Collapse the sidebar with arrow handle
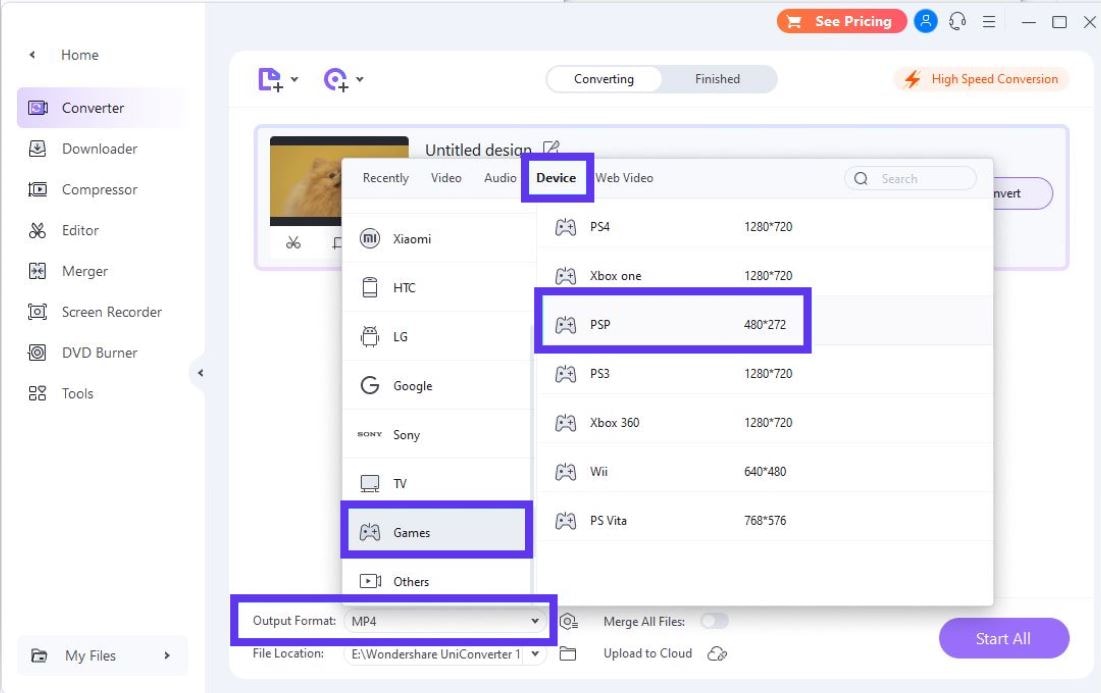This screenshot has height=693, width=1101. coord(199,373)
